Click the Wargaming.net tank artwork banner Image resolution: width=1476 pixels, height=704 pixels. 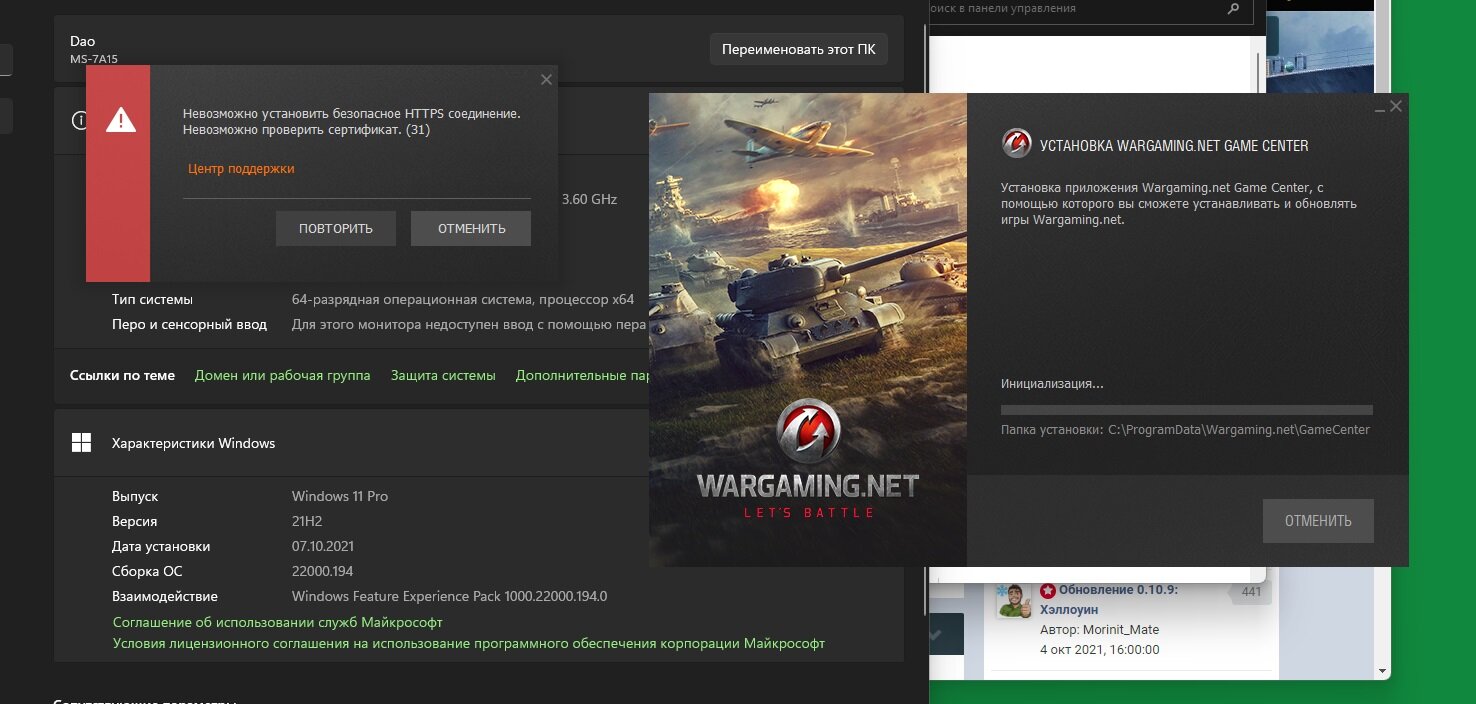coord(808,330)
